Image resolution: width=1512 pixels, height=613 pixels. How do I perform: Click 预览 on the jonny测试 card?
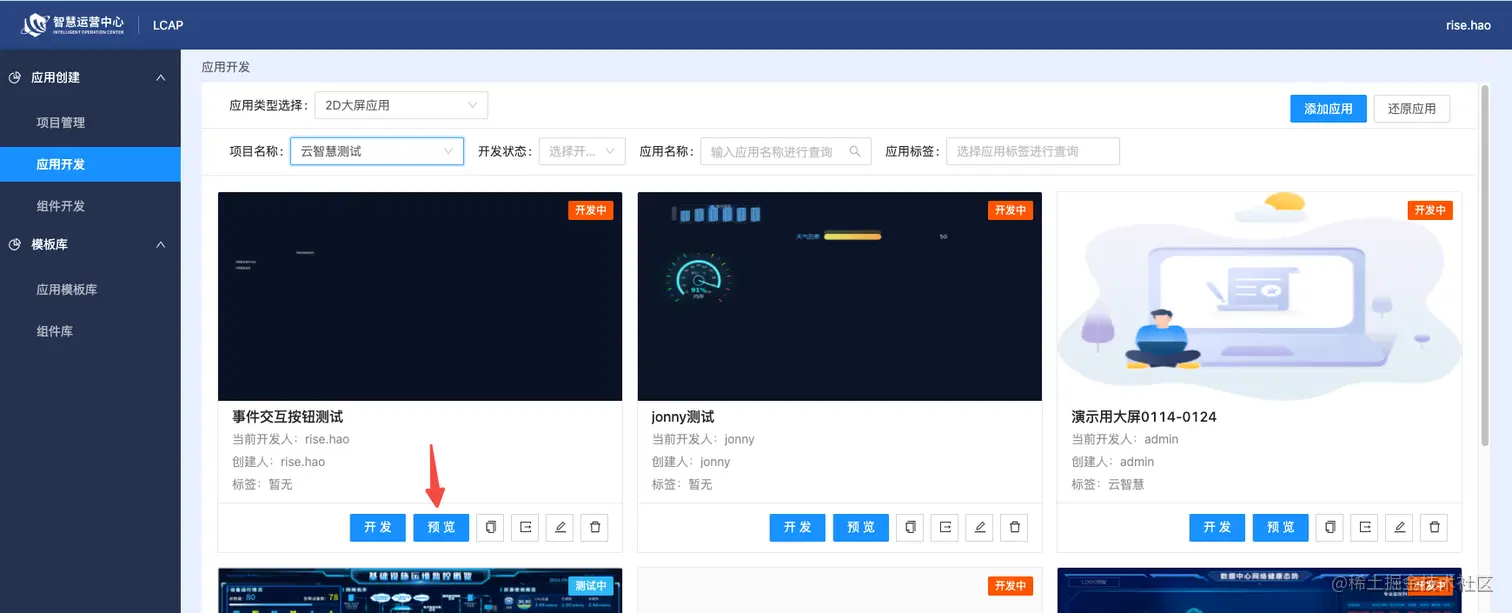pos(861,527)
